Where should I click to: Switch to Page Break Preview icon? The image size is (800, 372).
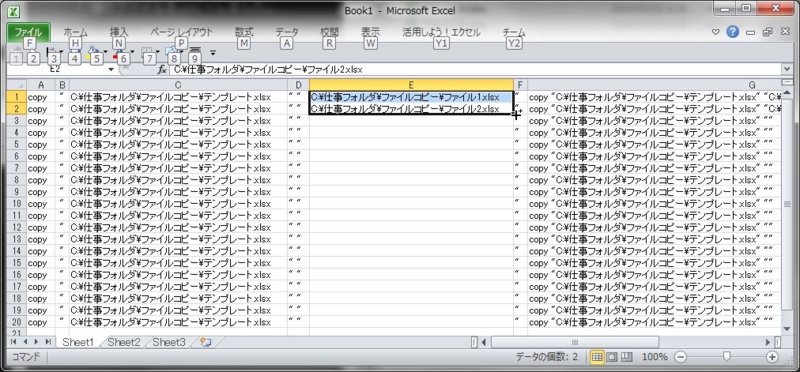click(x=627, y=357)
